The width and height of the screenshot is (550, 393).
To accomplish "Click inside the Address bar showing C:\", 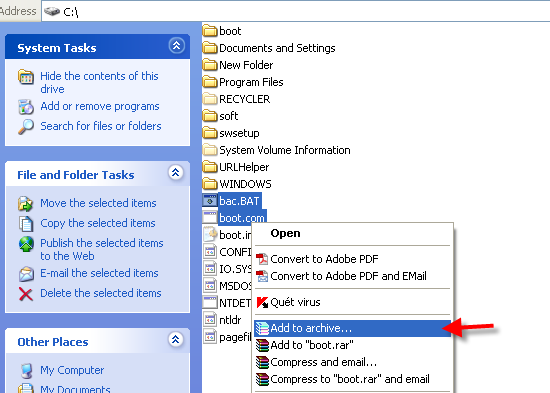I will [295, 12].
